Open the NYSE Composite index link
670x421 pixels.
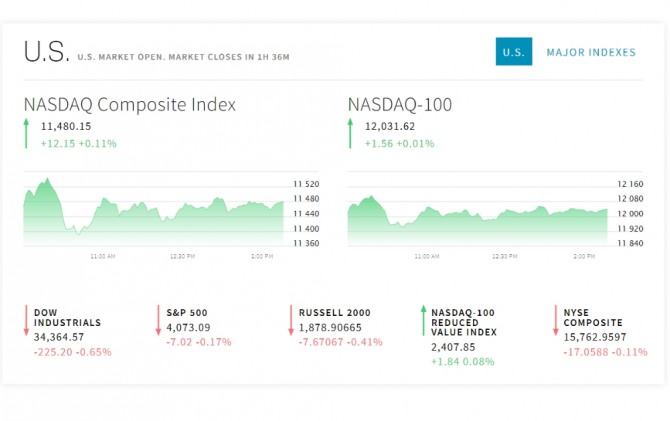click(x=592, y=318)
